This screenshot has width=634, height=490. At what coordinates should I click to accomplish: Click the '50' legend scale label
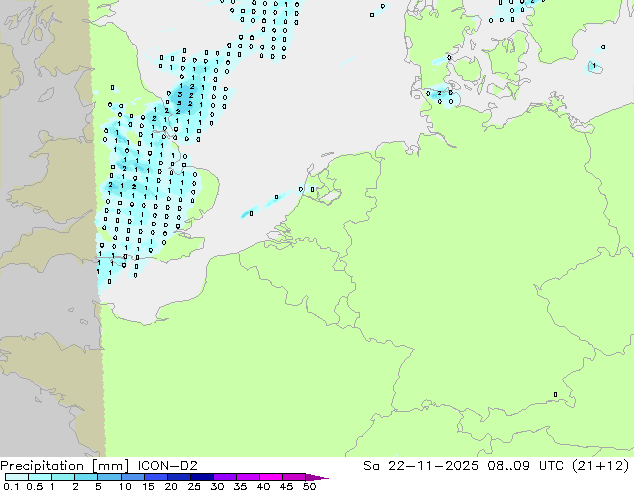point(309,486)
